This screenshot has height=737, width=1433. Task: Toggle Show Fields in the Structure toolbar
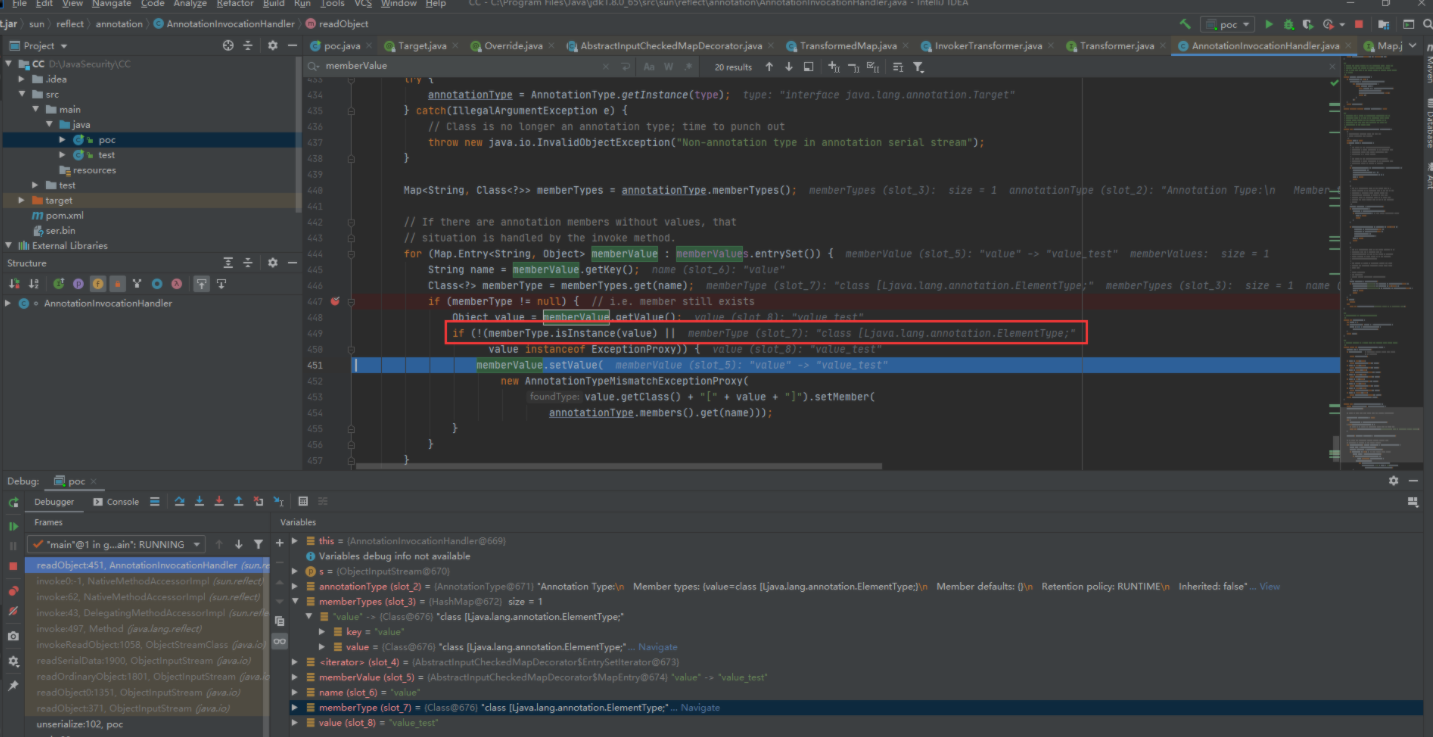click(x=98, y=284)
